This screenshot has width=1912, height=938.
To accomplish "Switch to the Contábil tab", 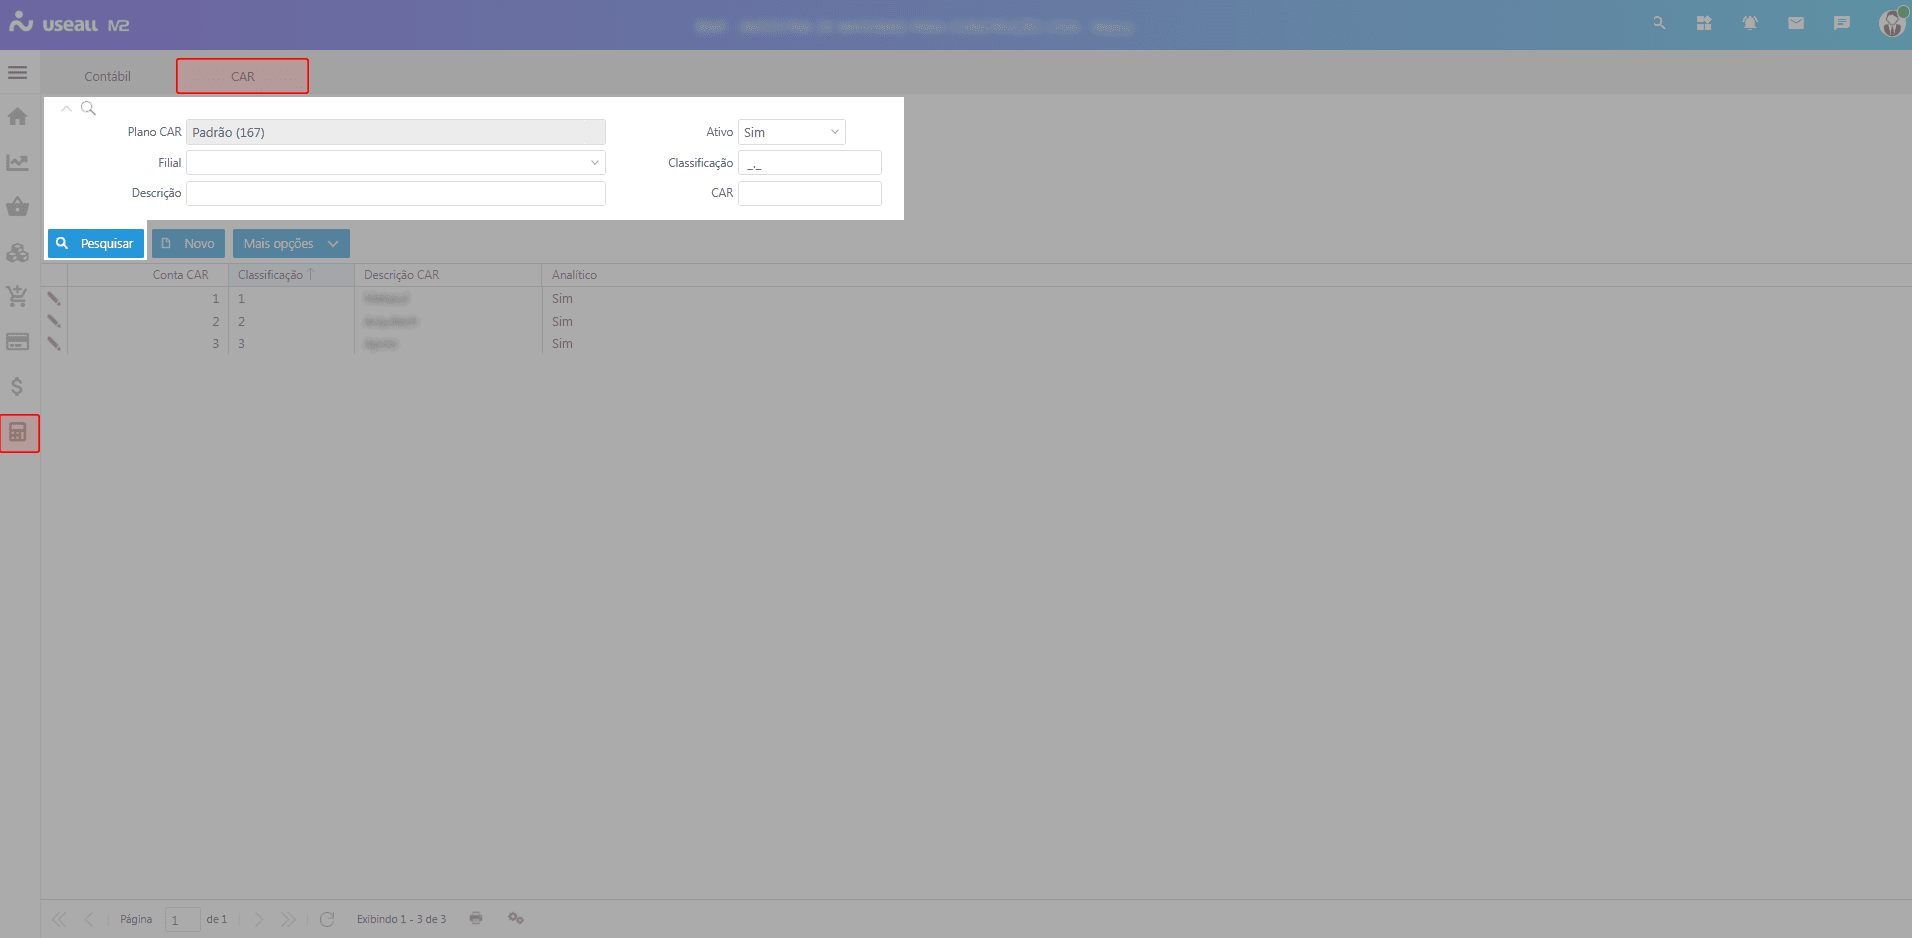I will [x=107, y=76].
